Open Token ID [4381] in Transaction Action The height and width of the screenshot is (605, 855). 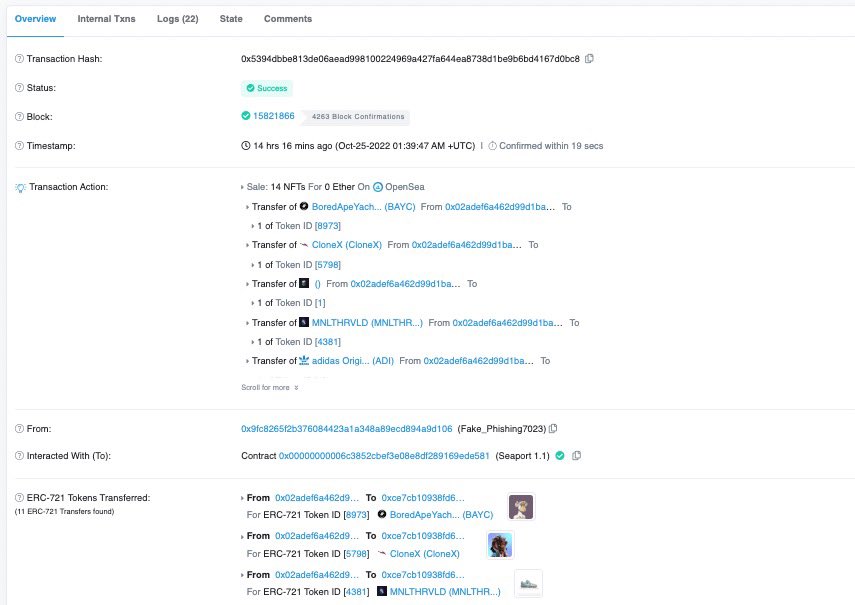click(328, 342)
